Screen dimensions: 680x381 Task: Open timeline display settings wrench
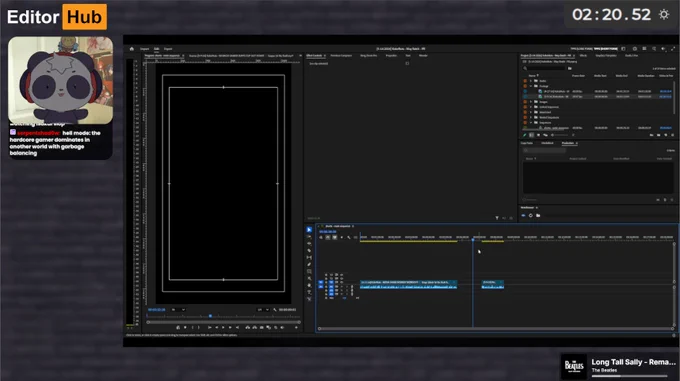tap(349, 238)
